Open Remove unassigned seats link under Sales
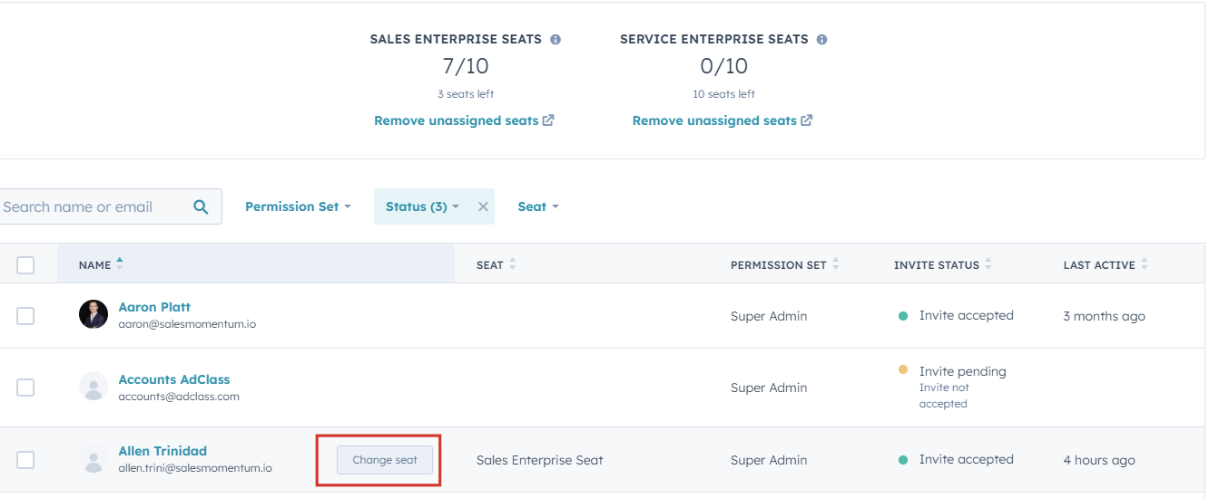This screenshot has width=1212, height=498. click(x=464, y=121)
